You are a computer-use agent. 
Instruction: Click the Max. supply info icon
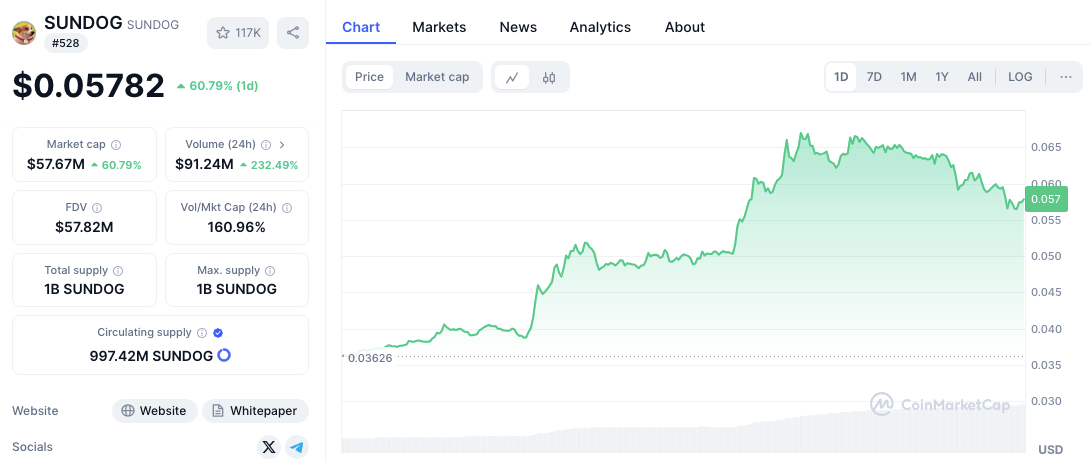(270, 271)
